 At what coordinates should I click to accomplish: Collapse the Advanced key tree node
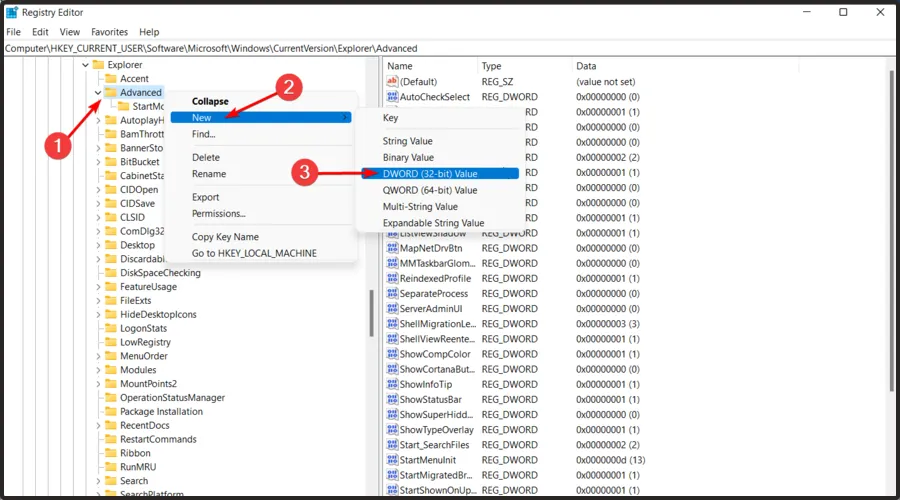tap(97, 93)
